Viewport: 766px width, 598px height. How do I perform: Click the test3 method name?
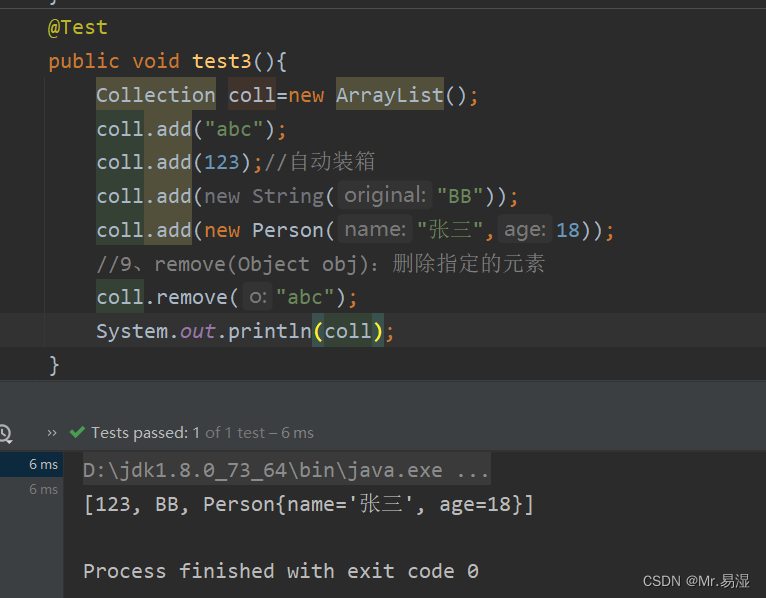(x=222, y=62)
